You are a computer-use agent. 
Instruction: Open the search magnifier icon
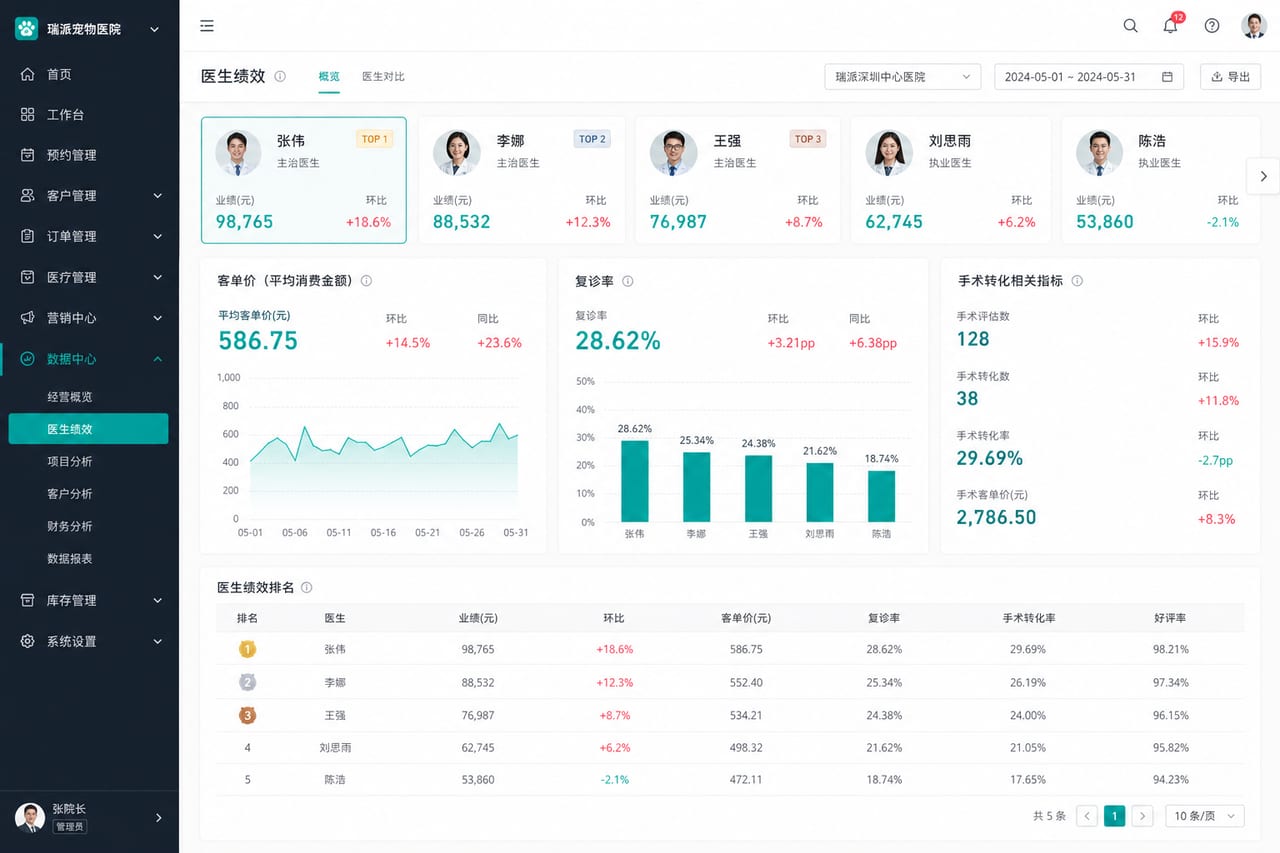1130,26
